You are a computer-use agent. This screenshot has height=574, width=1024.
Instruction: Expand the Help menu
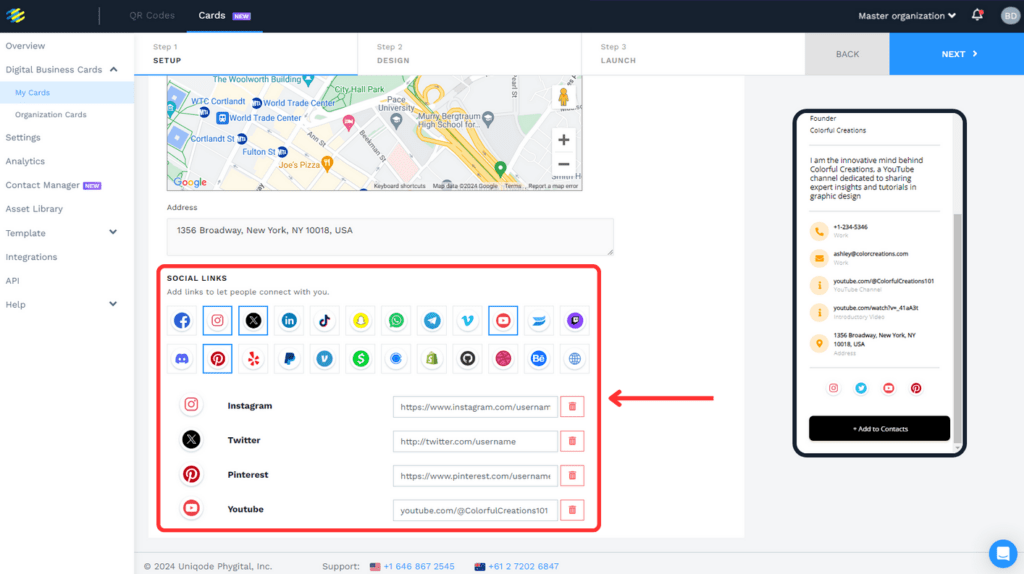[113, 304]
